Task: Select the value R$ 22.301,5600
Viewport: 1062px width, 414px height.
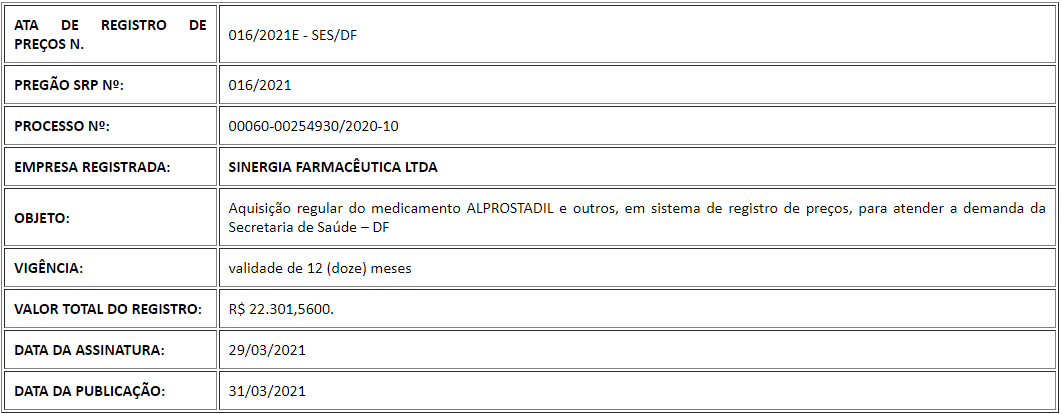Action: click(281, 309)
